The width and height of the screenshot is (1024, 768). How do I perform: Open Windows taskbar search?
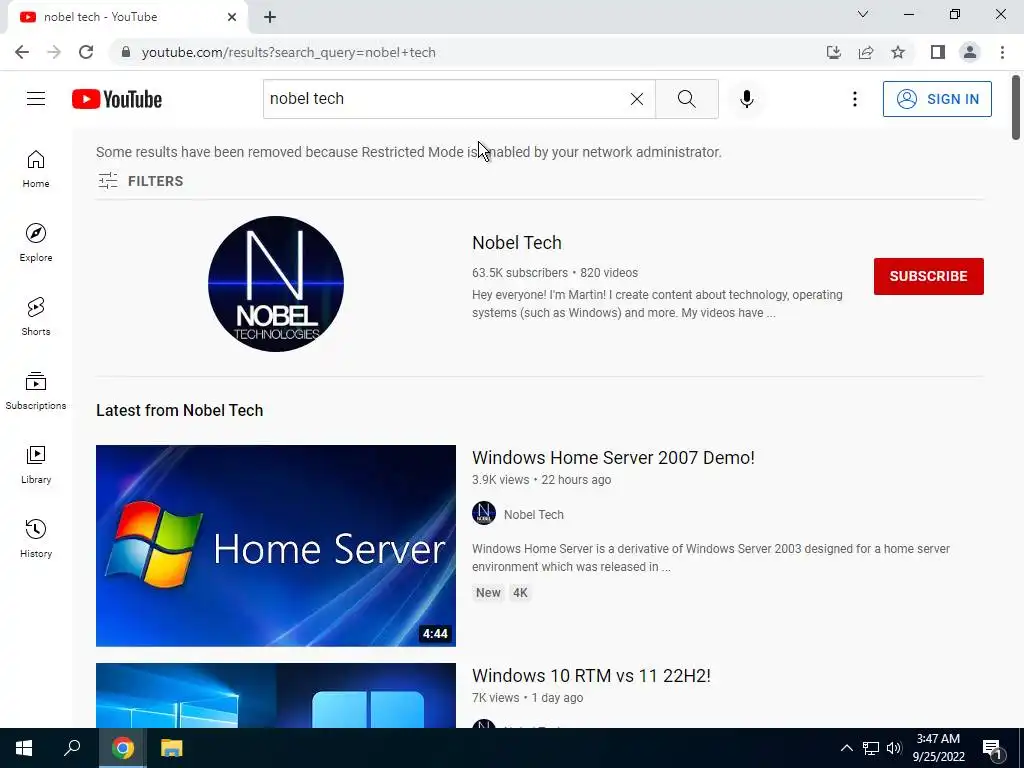(72, 748)
